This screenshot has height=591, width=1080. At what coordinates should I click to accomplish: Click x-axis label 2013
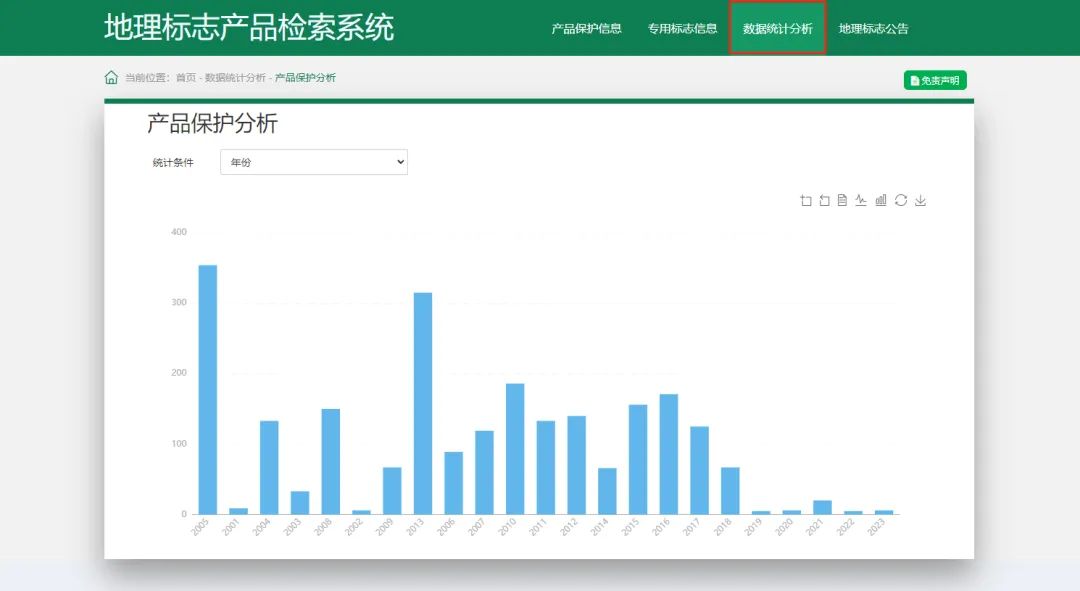[x=415, y=528]
